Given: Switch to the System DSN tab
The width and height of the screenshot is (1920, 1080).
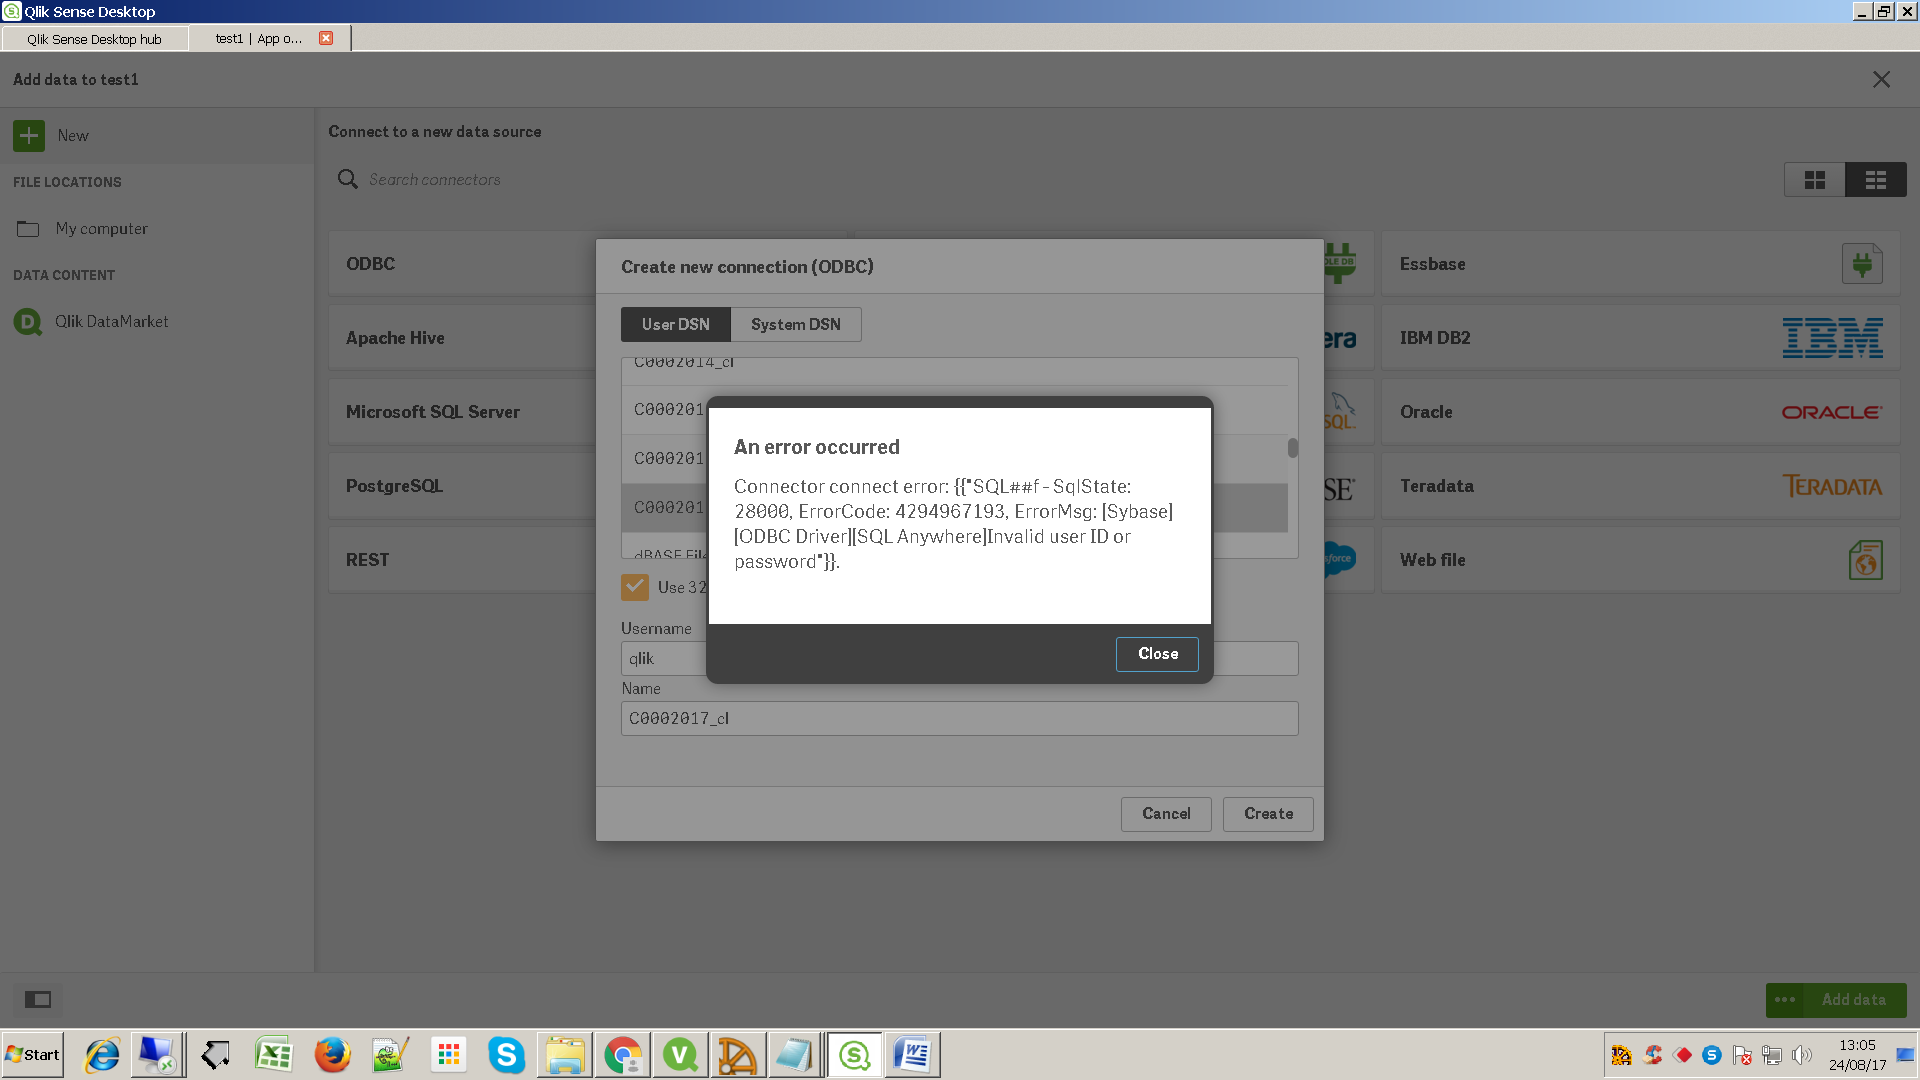Looking at the screenshot, I should point(796,324).
